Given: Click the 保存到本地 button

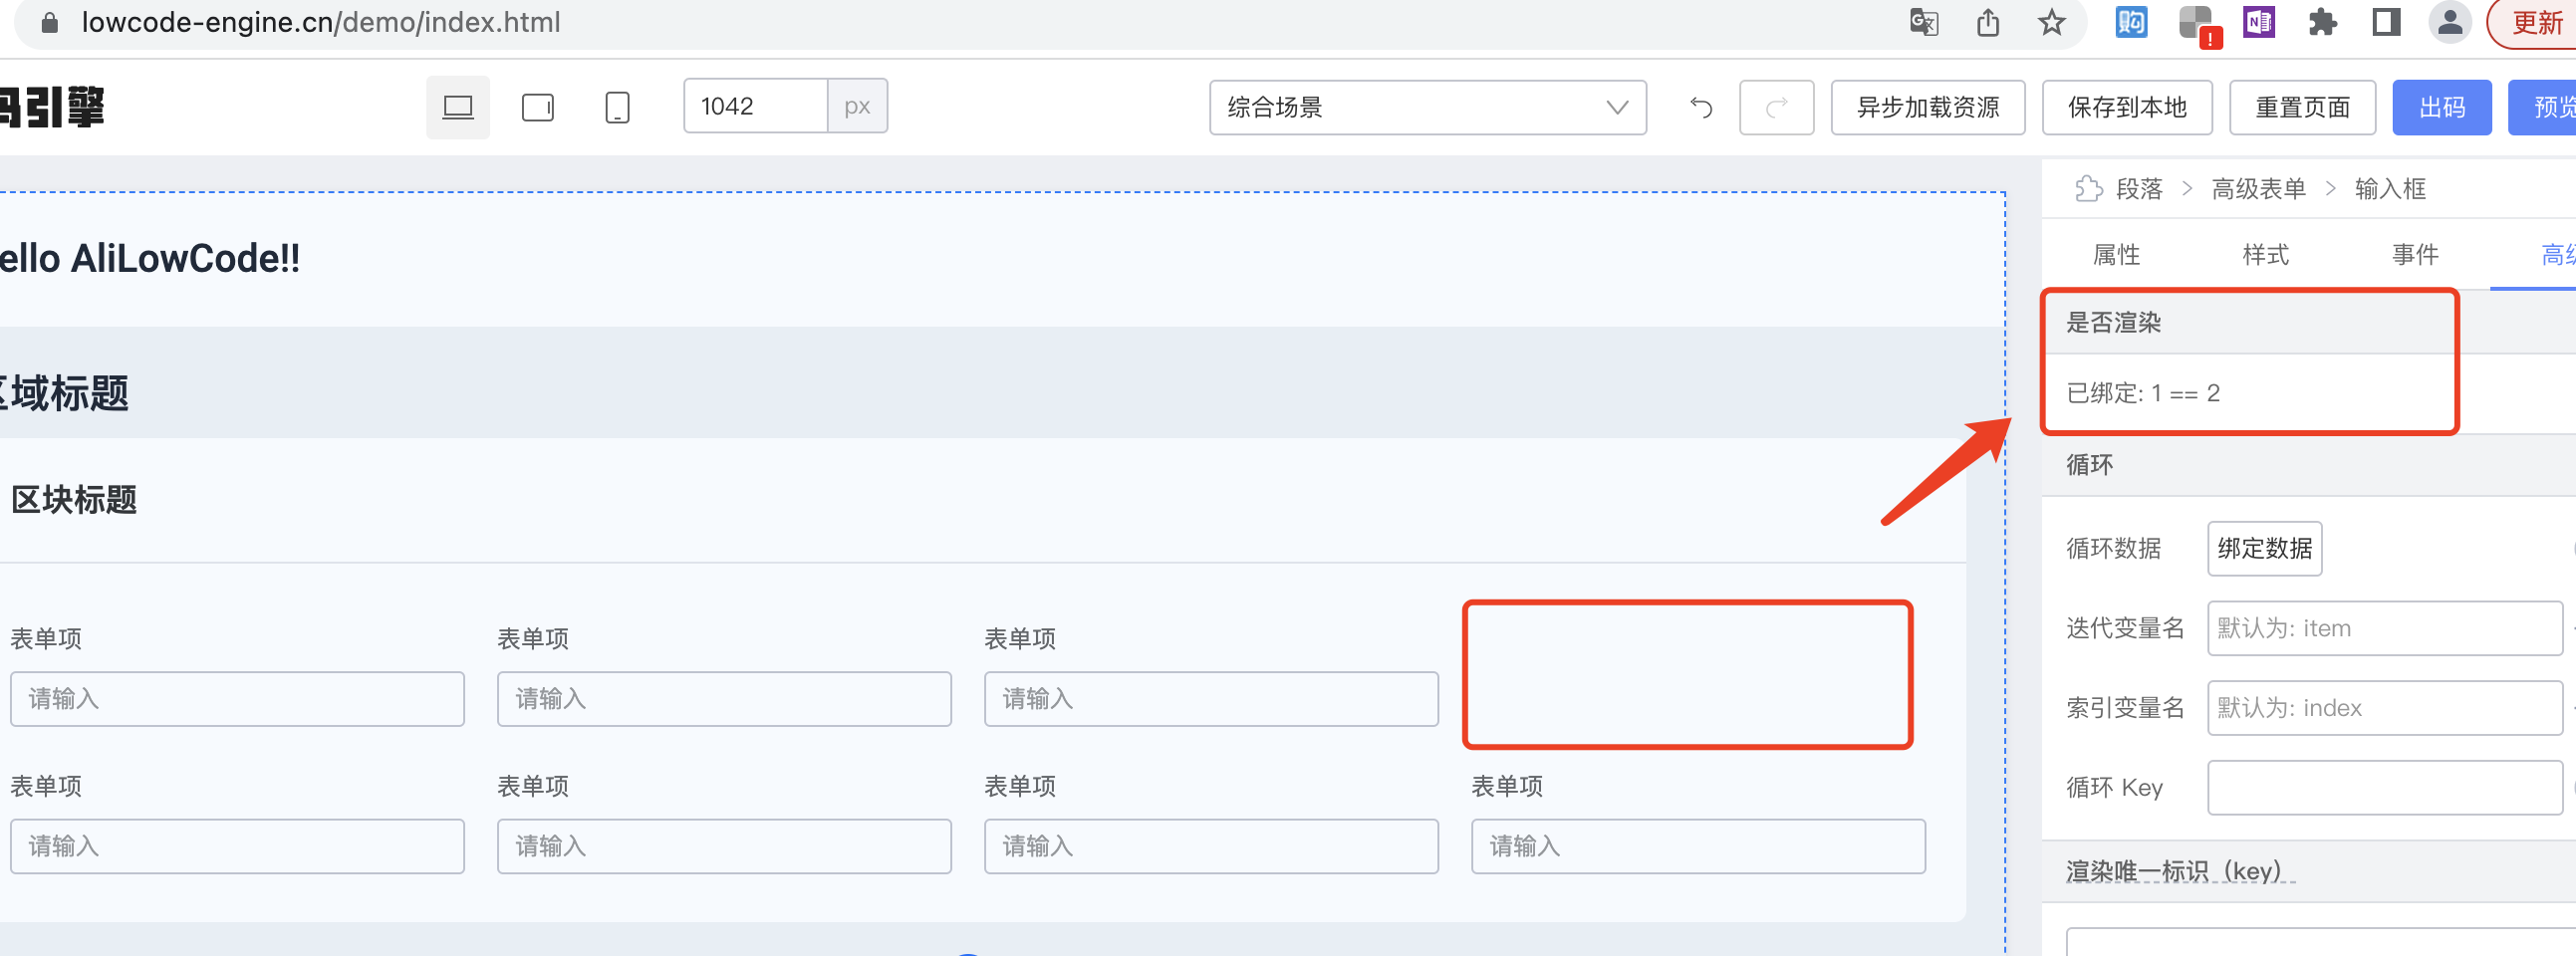Looking at the screenshot, I should pos(2127,107).
